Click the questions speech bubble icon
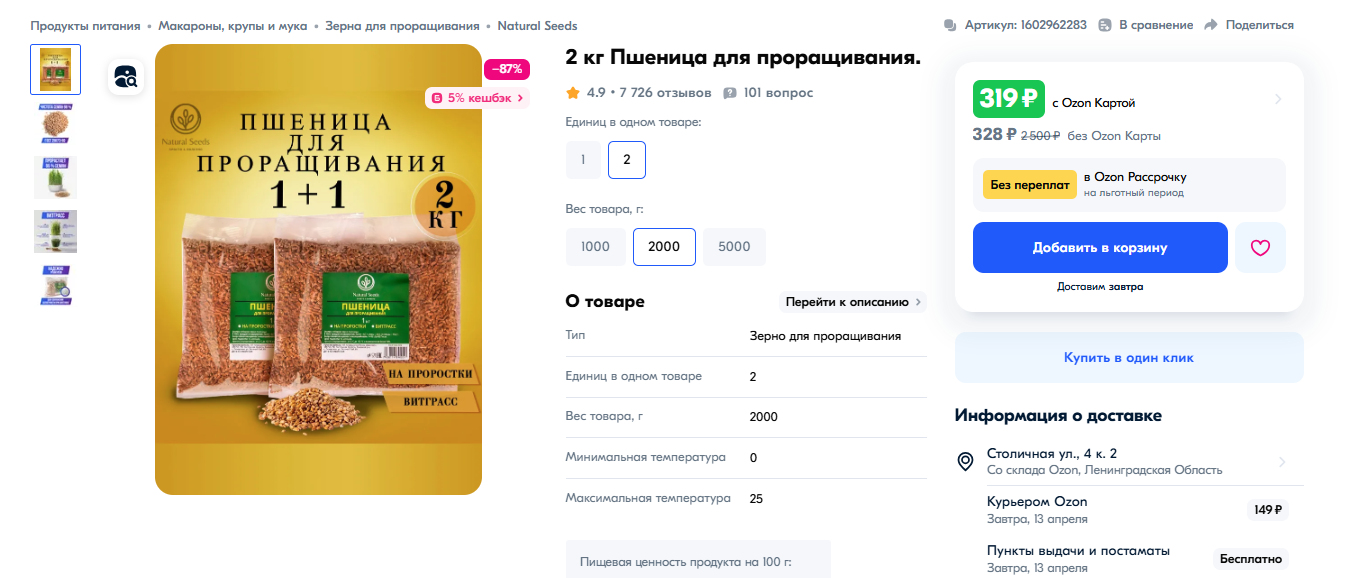Viewport: 1372px width, 578px height. 730,93
